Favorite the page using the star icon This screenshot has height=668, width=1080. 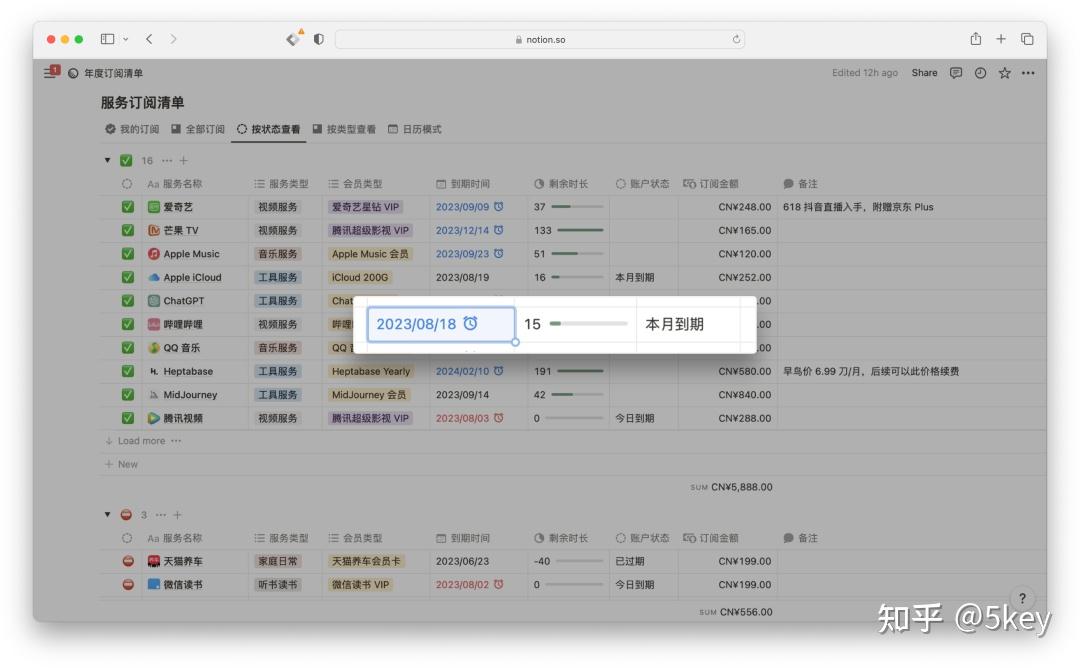click(x=1003, y=72)
